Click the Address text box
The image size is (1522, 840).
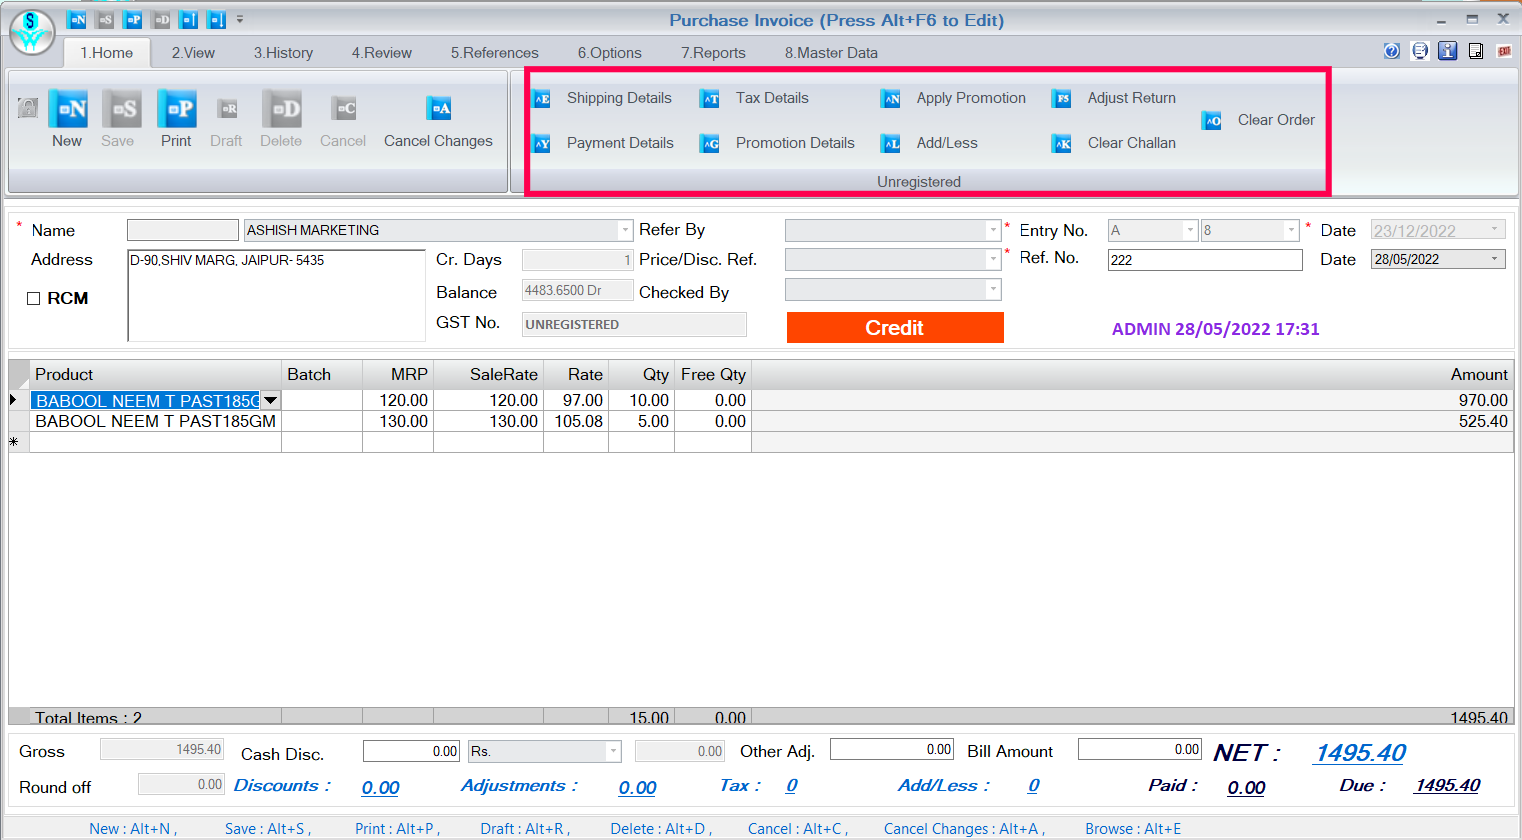click(276, 295)
